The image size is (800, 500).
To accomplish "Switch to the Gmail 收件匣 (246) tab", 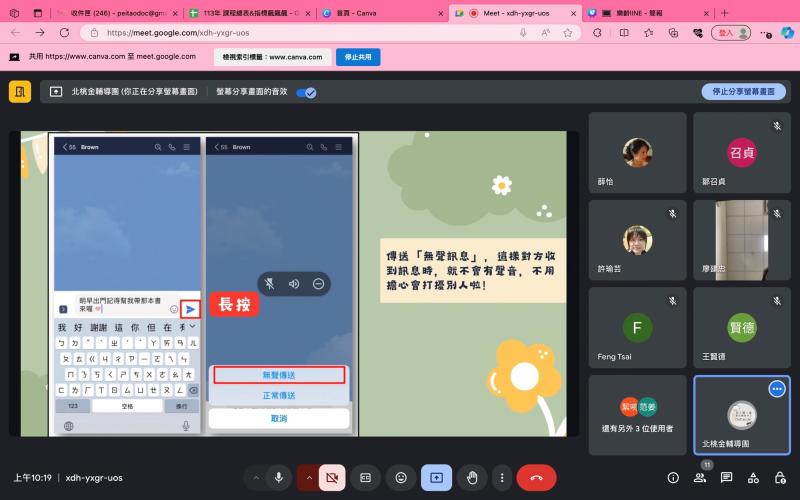I will (x=117, y=13).
